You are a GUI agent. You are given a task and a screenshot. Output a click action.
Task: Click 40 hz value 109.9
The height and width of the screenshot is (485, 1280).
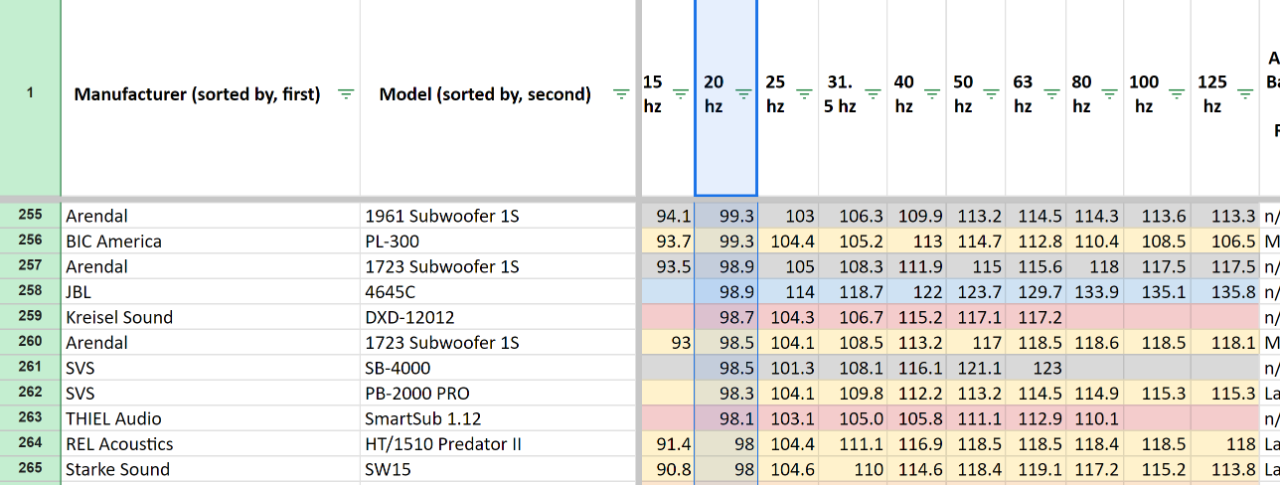click(x=916, y=215)
